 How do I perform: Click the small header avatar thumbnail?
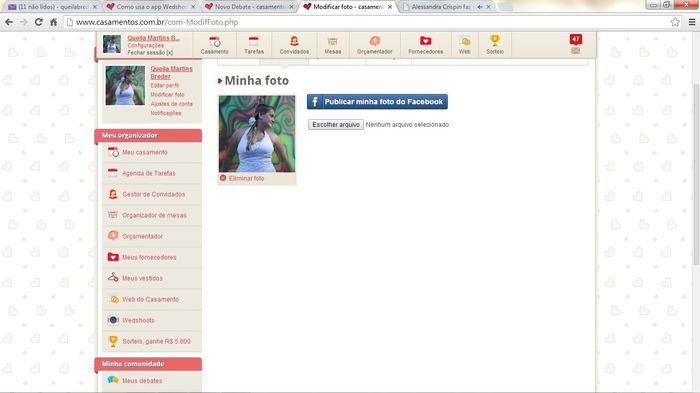coord(112,44)
